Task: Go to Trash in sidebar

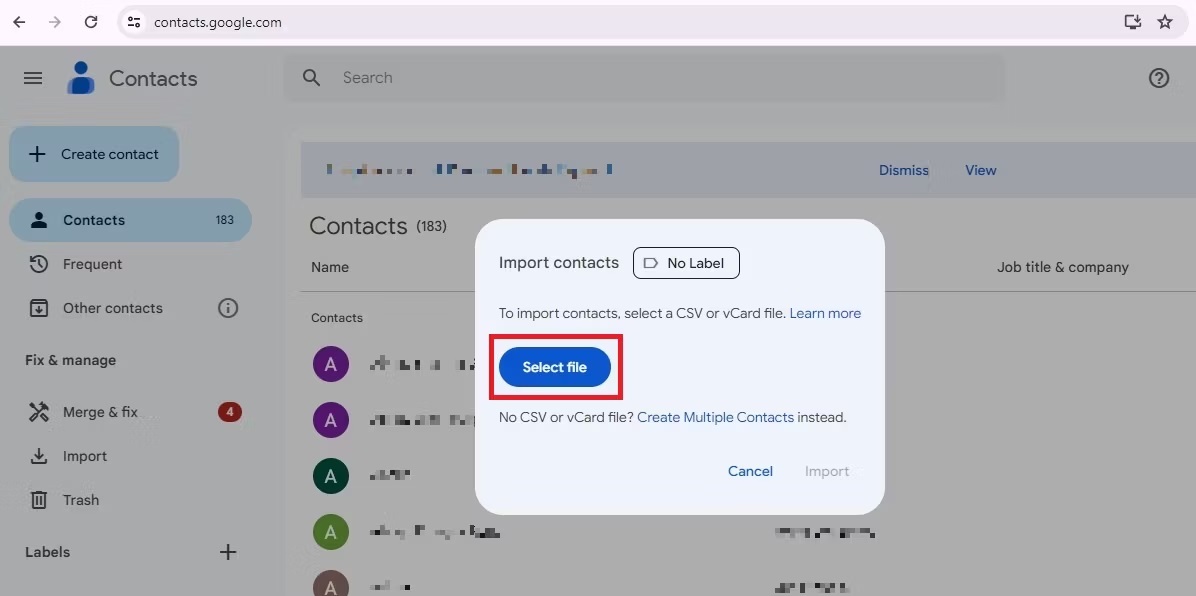Action: [80, 500]
